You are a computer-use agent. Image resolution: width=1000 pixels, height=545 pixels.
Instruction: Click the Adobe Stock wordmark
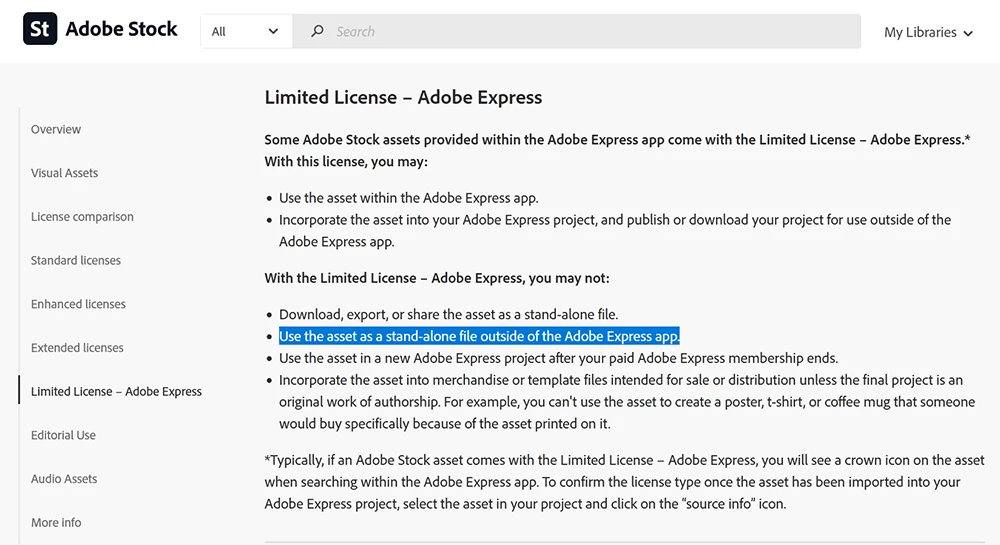click(x=121, y=29)
